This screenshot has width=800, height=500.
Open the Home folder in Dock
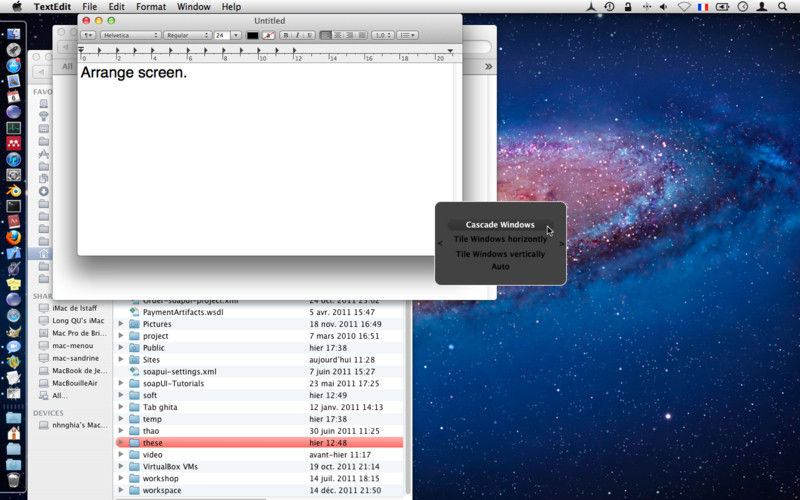(x=13, y=433)
